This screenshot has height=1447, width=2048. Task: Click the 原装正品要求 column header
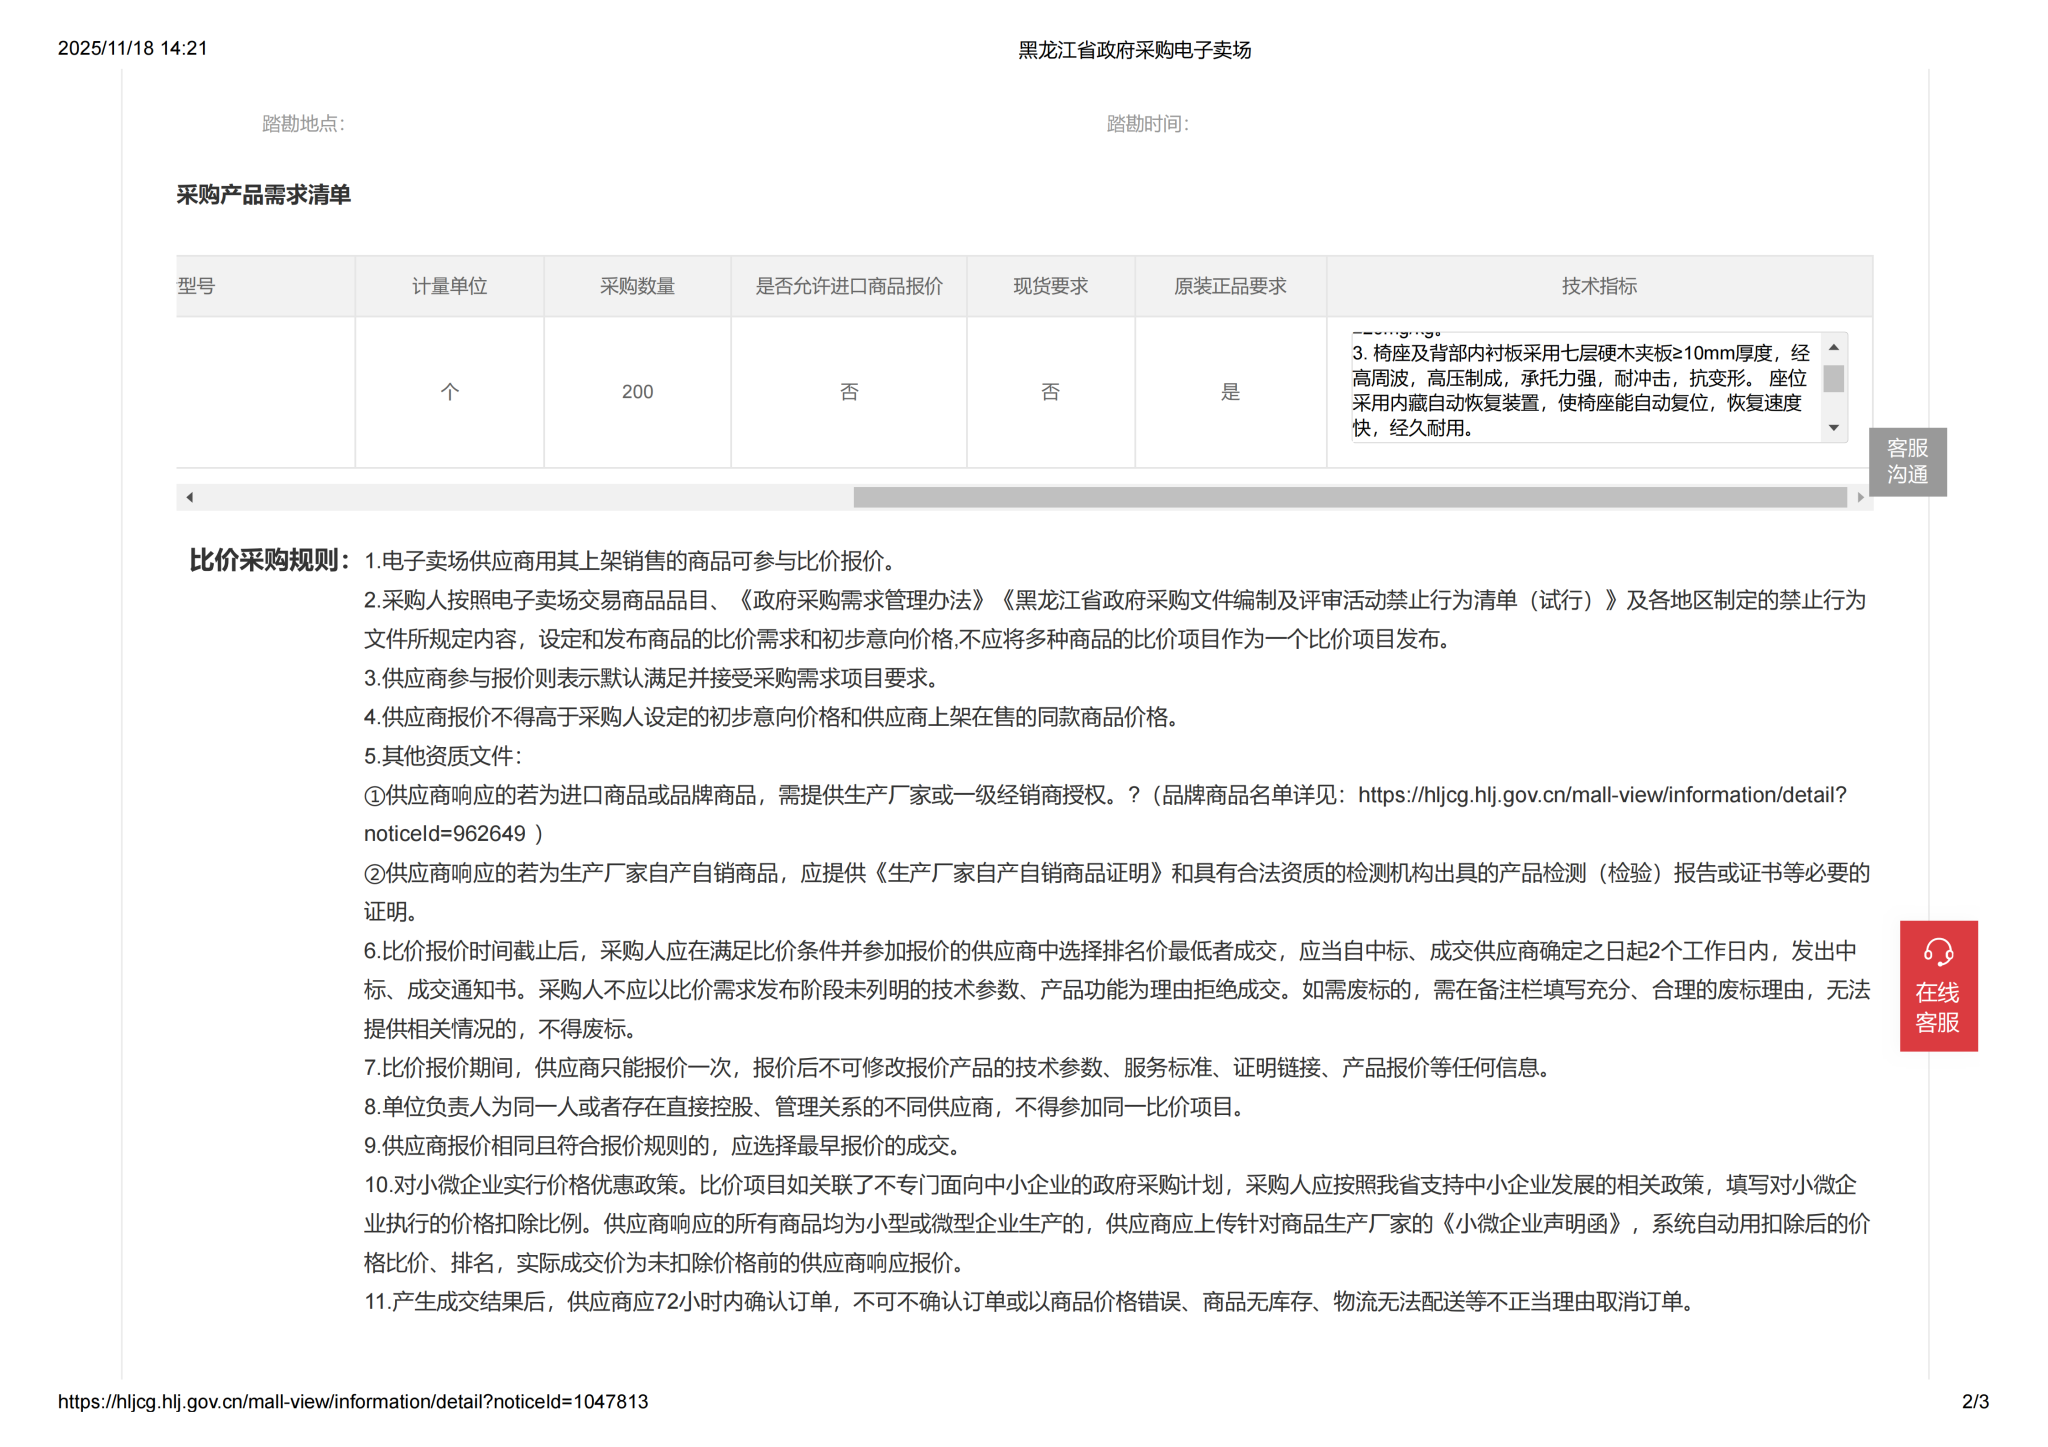[1229, 286]
